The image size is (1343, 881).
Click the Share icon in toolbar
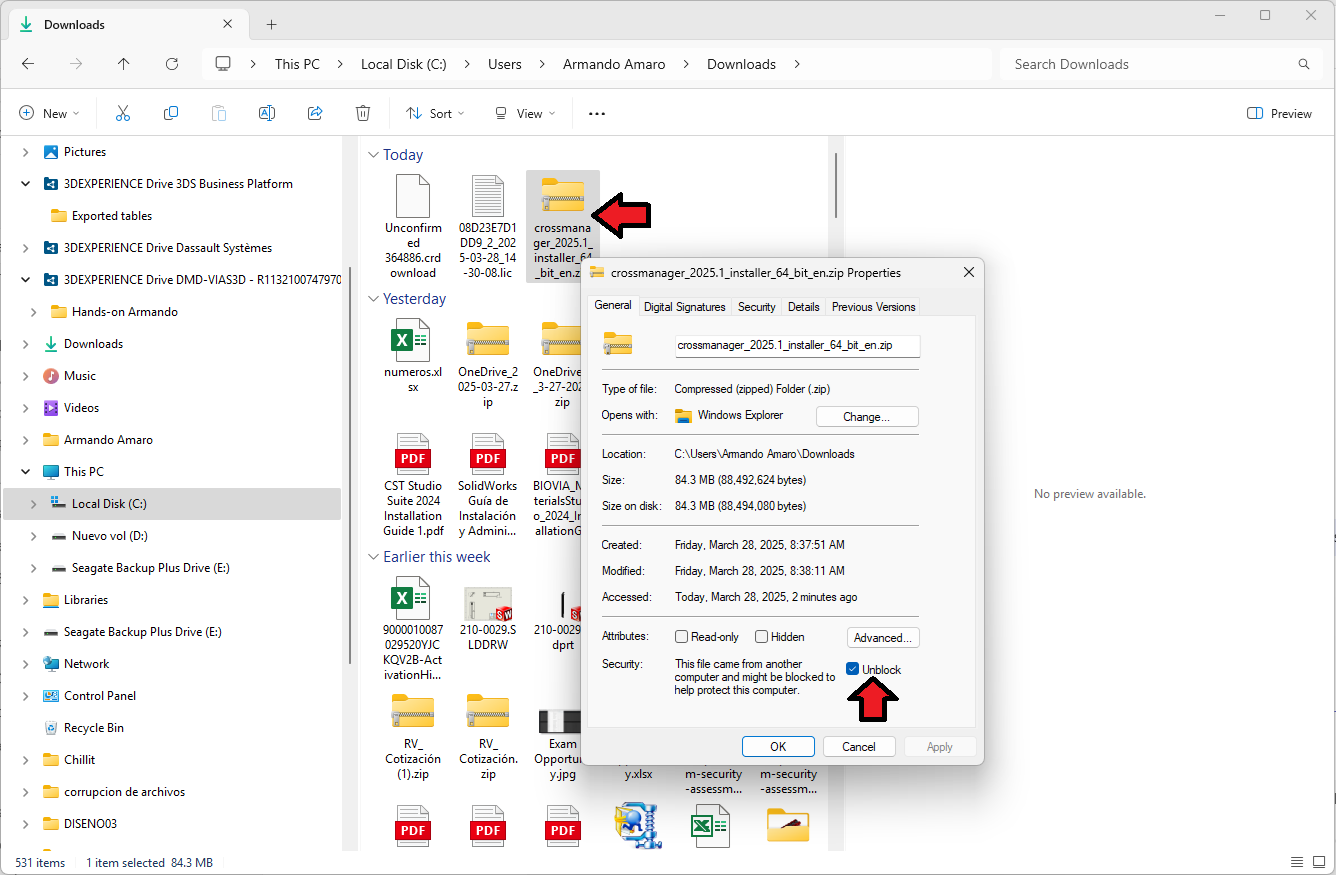click(x=315, y=114)
